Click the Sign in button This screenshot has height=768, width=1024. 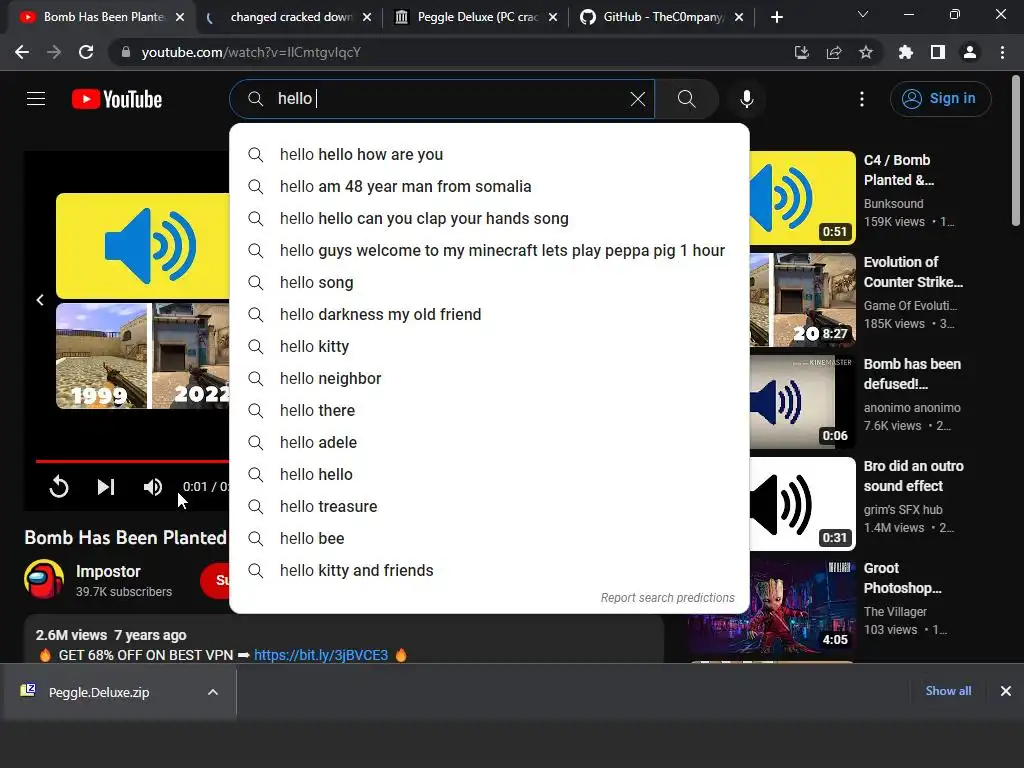coord(940,99)
